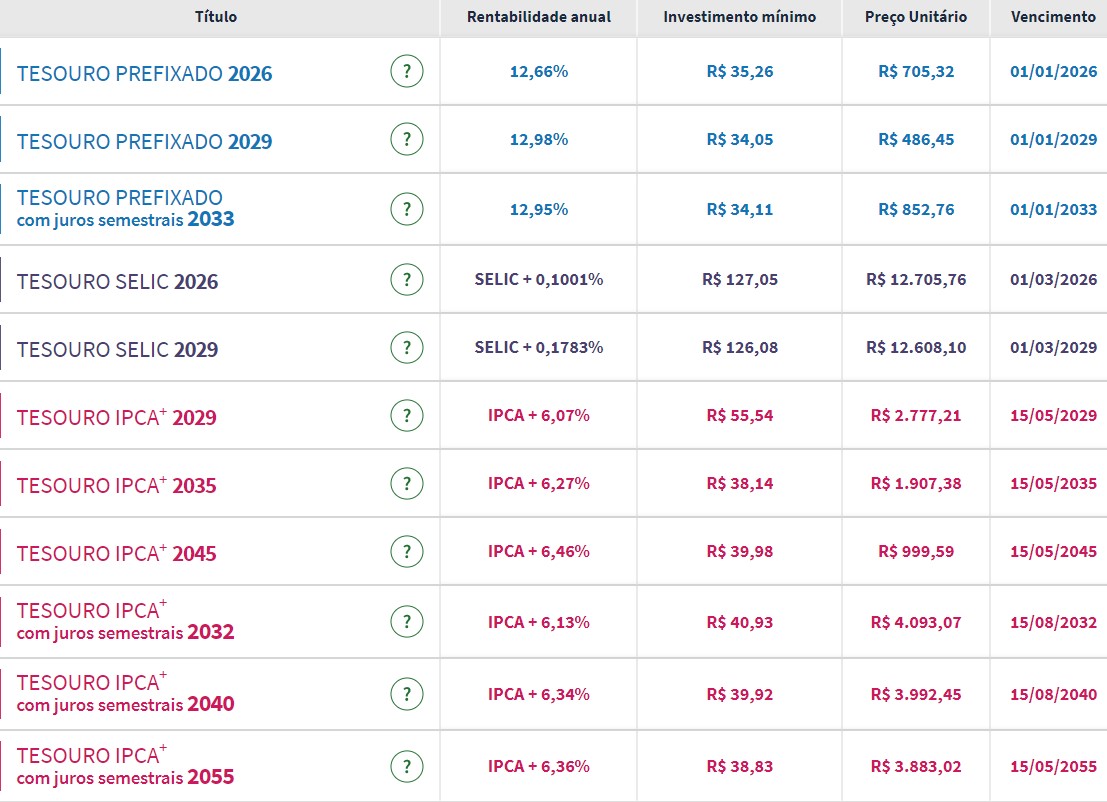
Task: Select the Tesouro Selic 2029 title
Action: coord(117,350)
